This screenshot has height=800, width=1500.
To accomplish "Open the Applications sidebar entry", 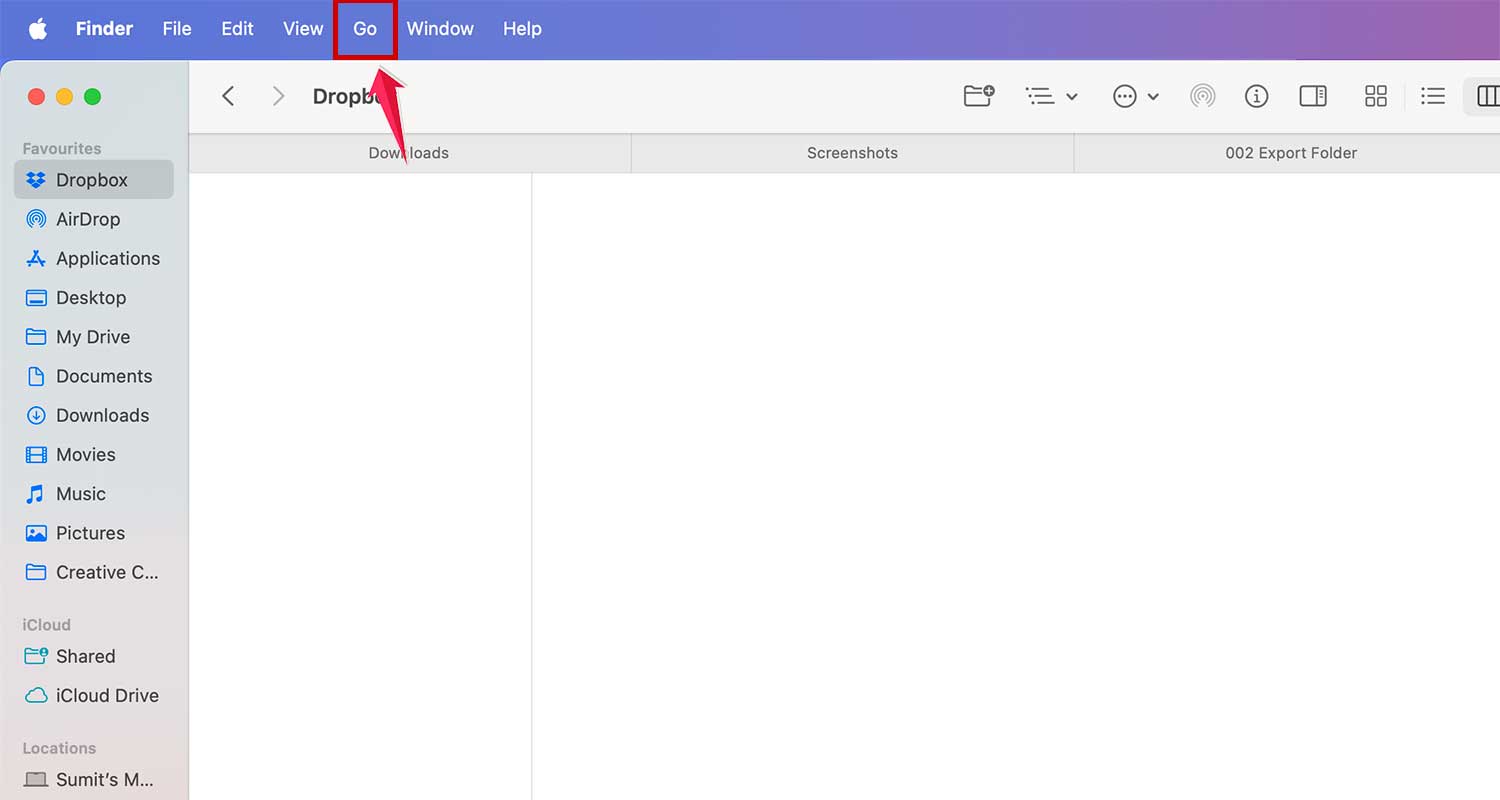I will (108, 258).
